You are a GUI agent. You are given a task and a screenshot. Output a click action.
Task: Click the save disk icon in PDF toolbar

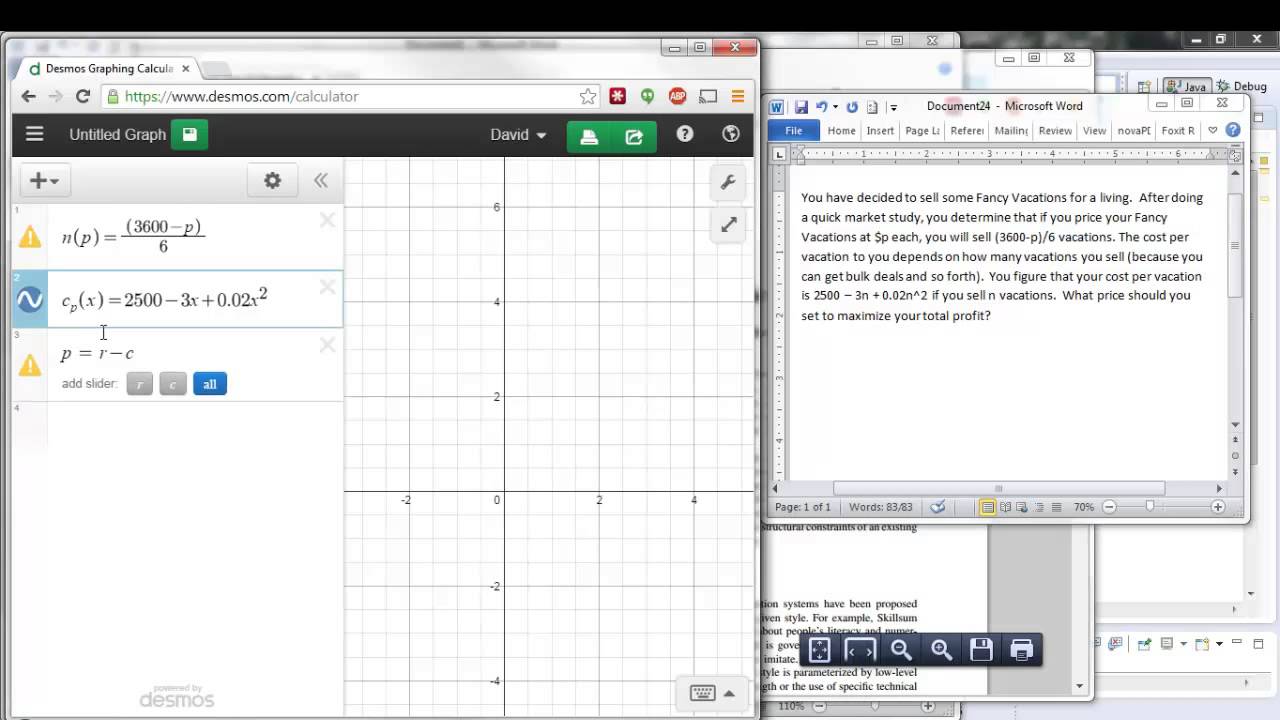981,650
